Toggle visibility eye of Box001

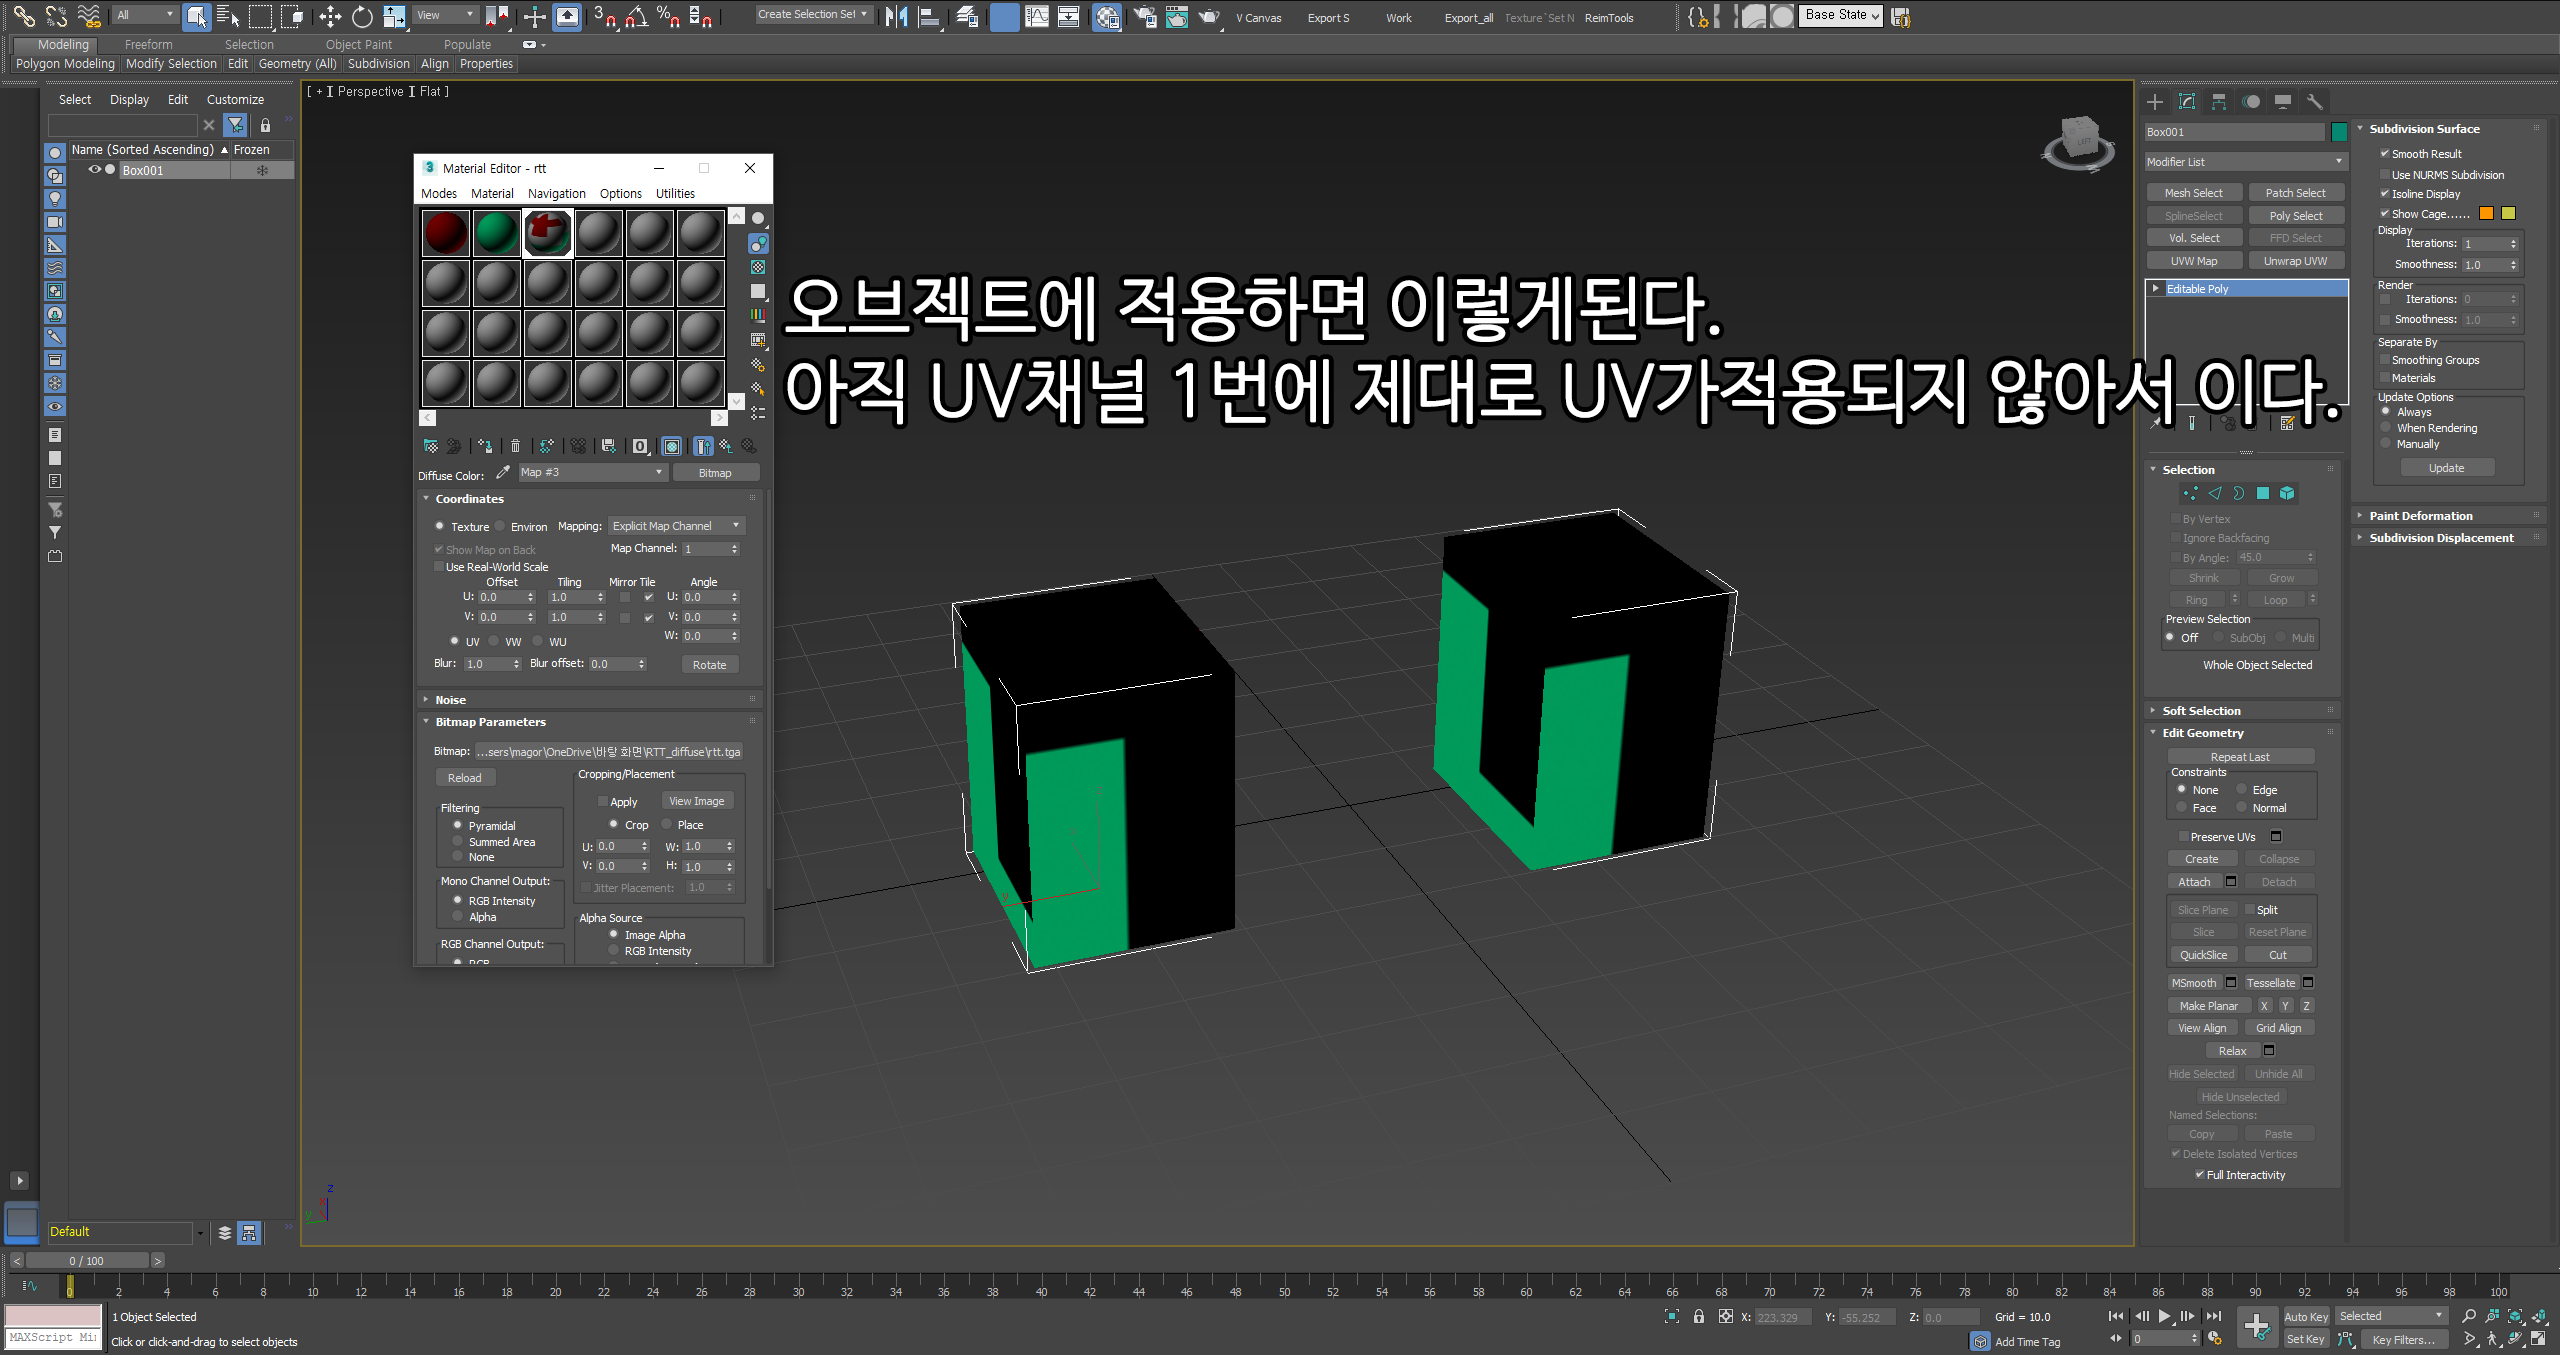95,170
